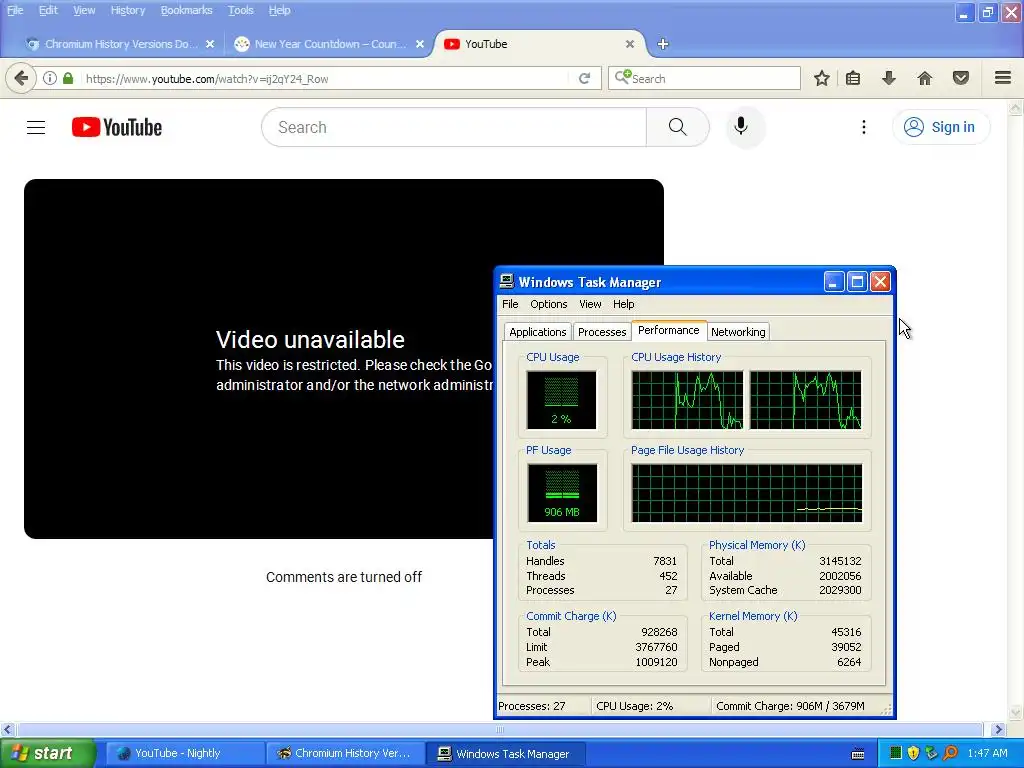Click the Task Manager CPU tray icon
Viewport: 1024px width, 768px height.
coord(896,753)
